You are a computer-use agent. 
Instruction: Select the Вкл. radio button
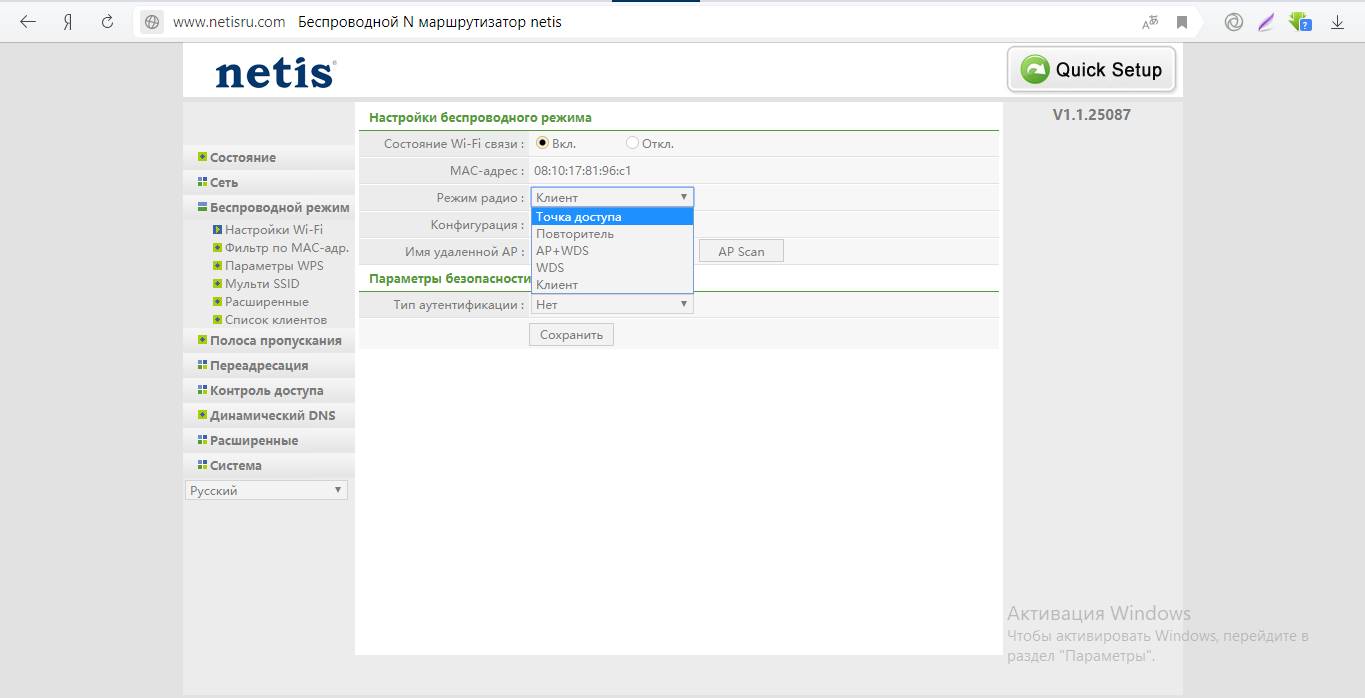point(543,143)
